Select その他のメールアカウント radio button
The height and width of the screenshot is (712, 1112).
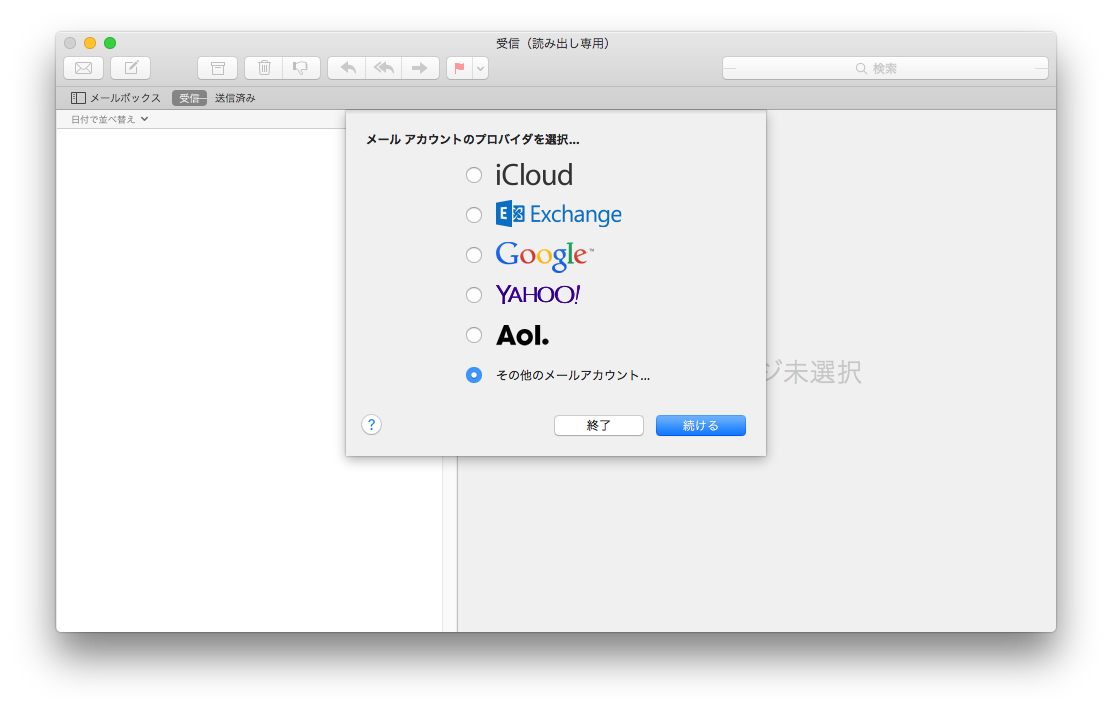[x=474, y=375]
